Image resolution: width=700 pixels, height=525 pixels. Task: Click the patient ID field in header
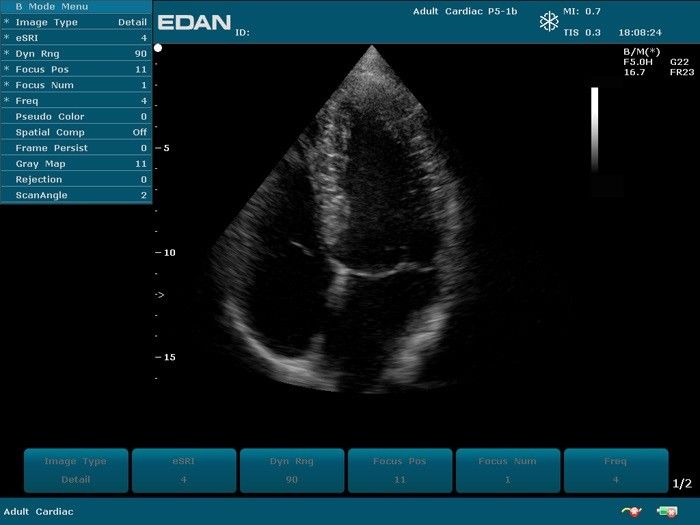(243, 32)
